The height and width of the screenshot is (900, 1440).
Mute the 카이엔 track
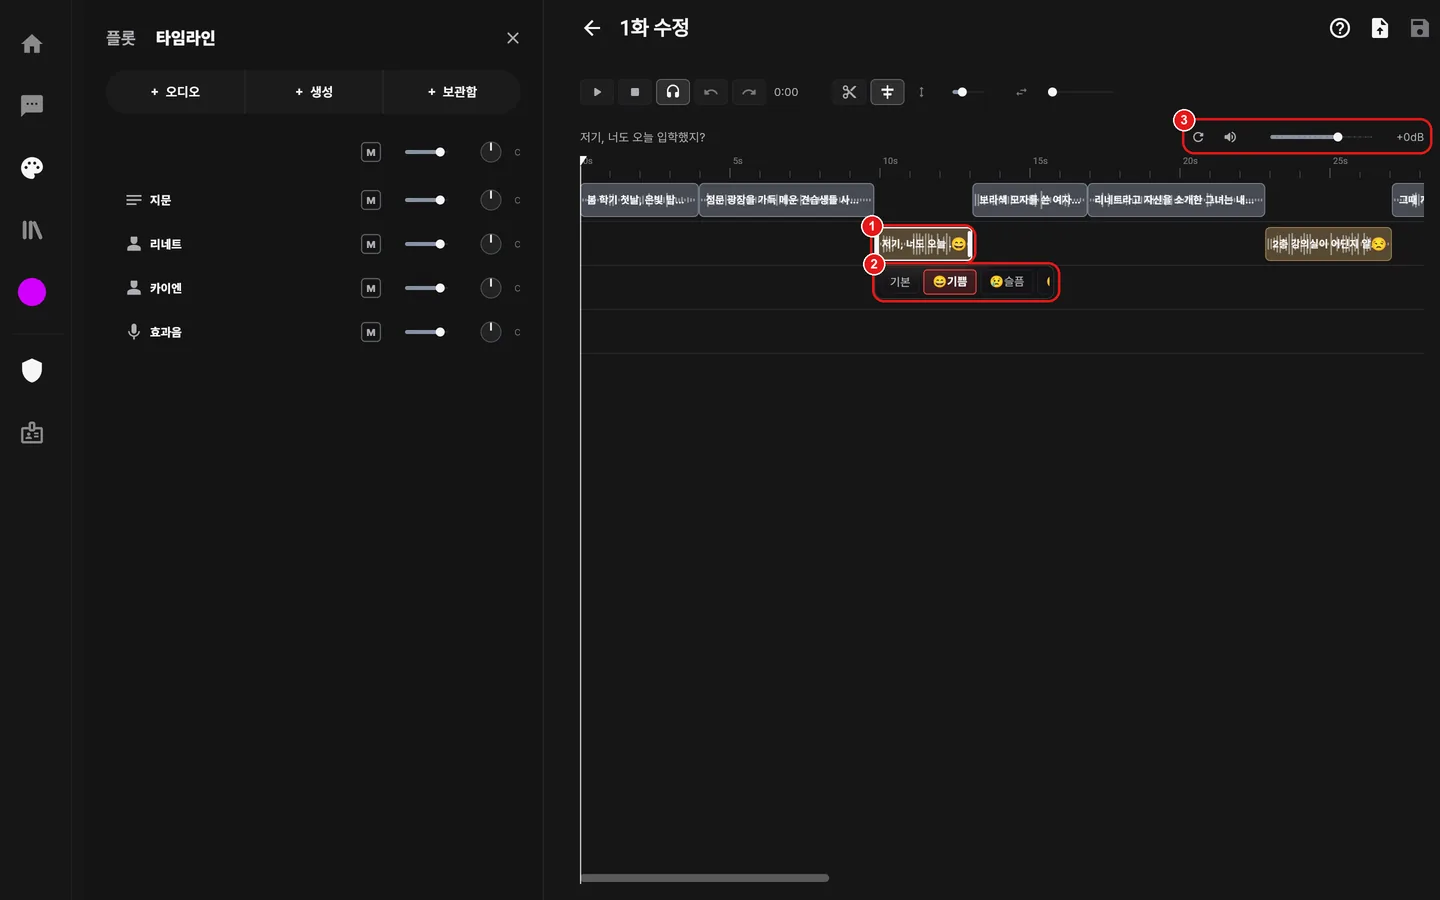[371, 288]
